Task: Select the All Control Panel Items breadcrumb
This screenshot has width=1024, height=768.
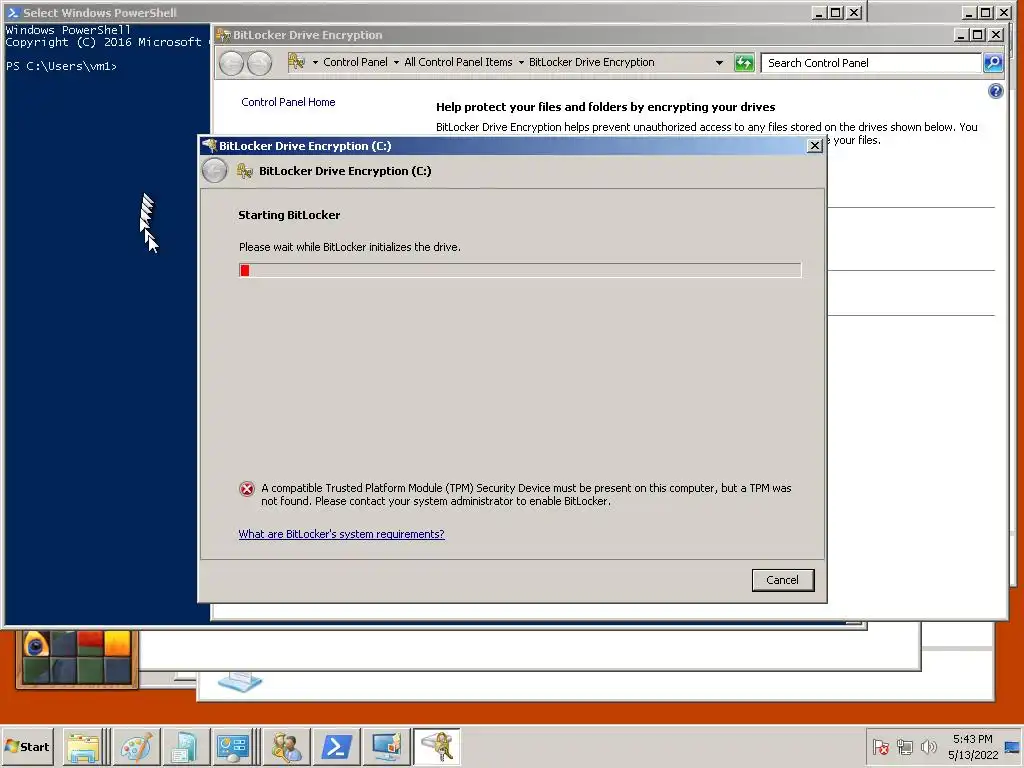Action: 458,62
